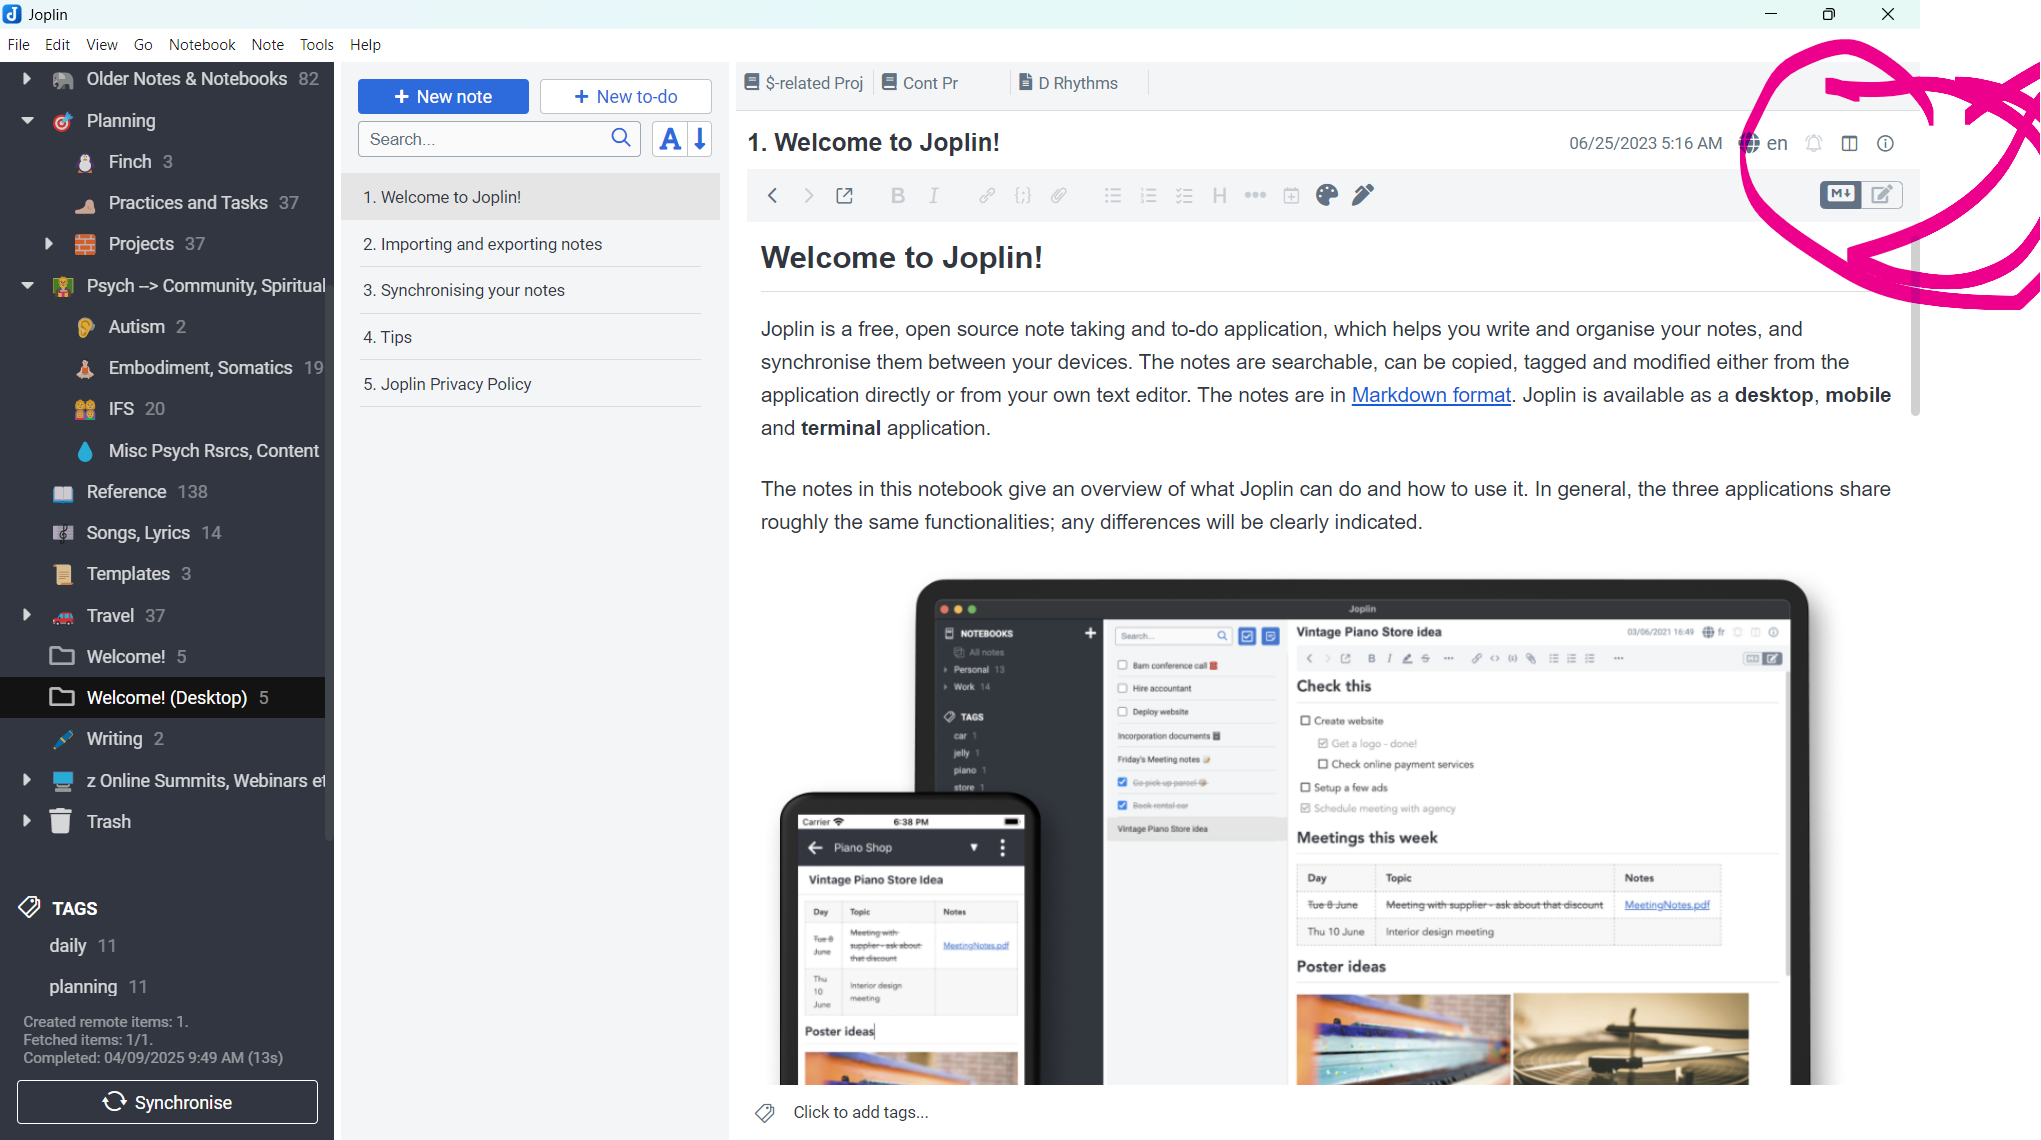Image resolution: width=2041 pixels, height=1140 pixels.
Task: Open note in external editor icon
Action: coord(844,195)
